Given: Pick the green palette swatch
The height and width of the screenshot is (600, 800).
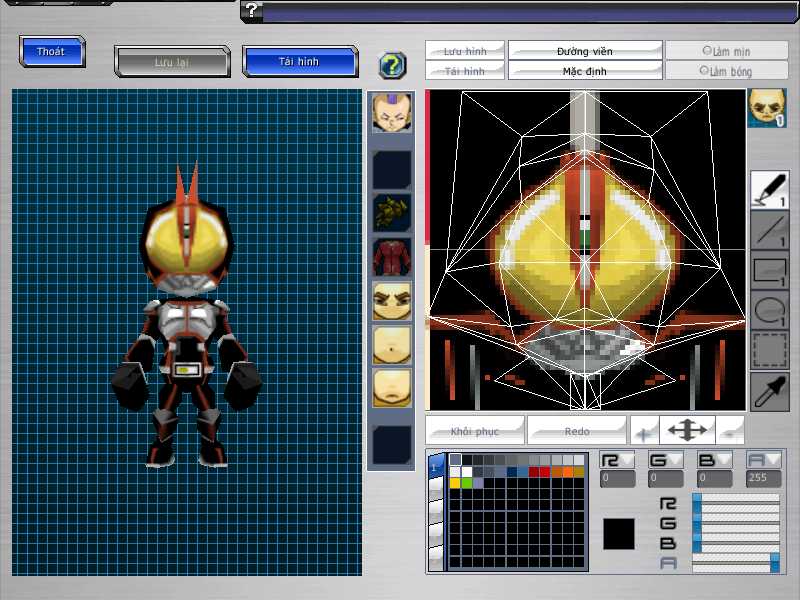Looking at the screenshot, I should click(x=466, y=483).
